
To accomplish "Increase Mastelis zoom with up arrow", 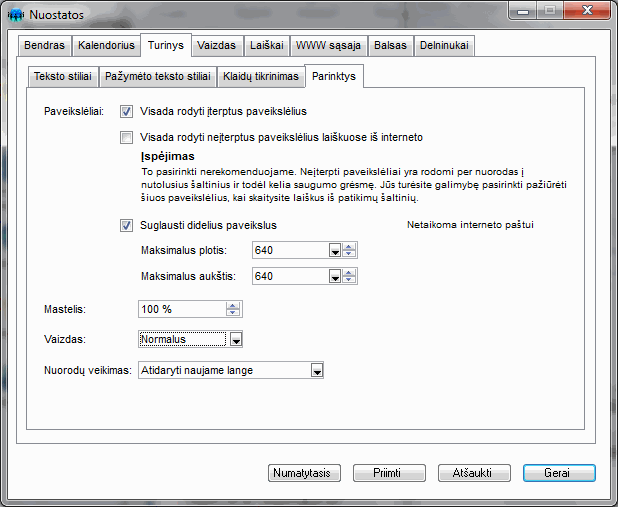I will pyautogui.click(x=234, y=305).
